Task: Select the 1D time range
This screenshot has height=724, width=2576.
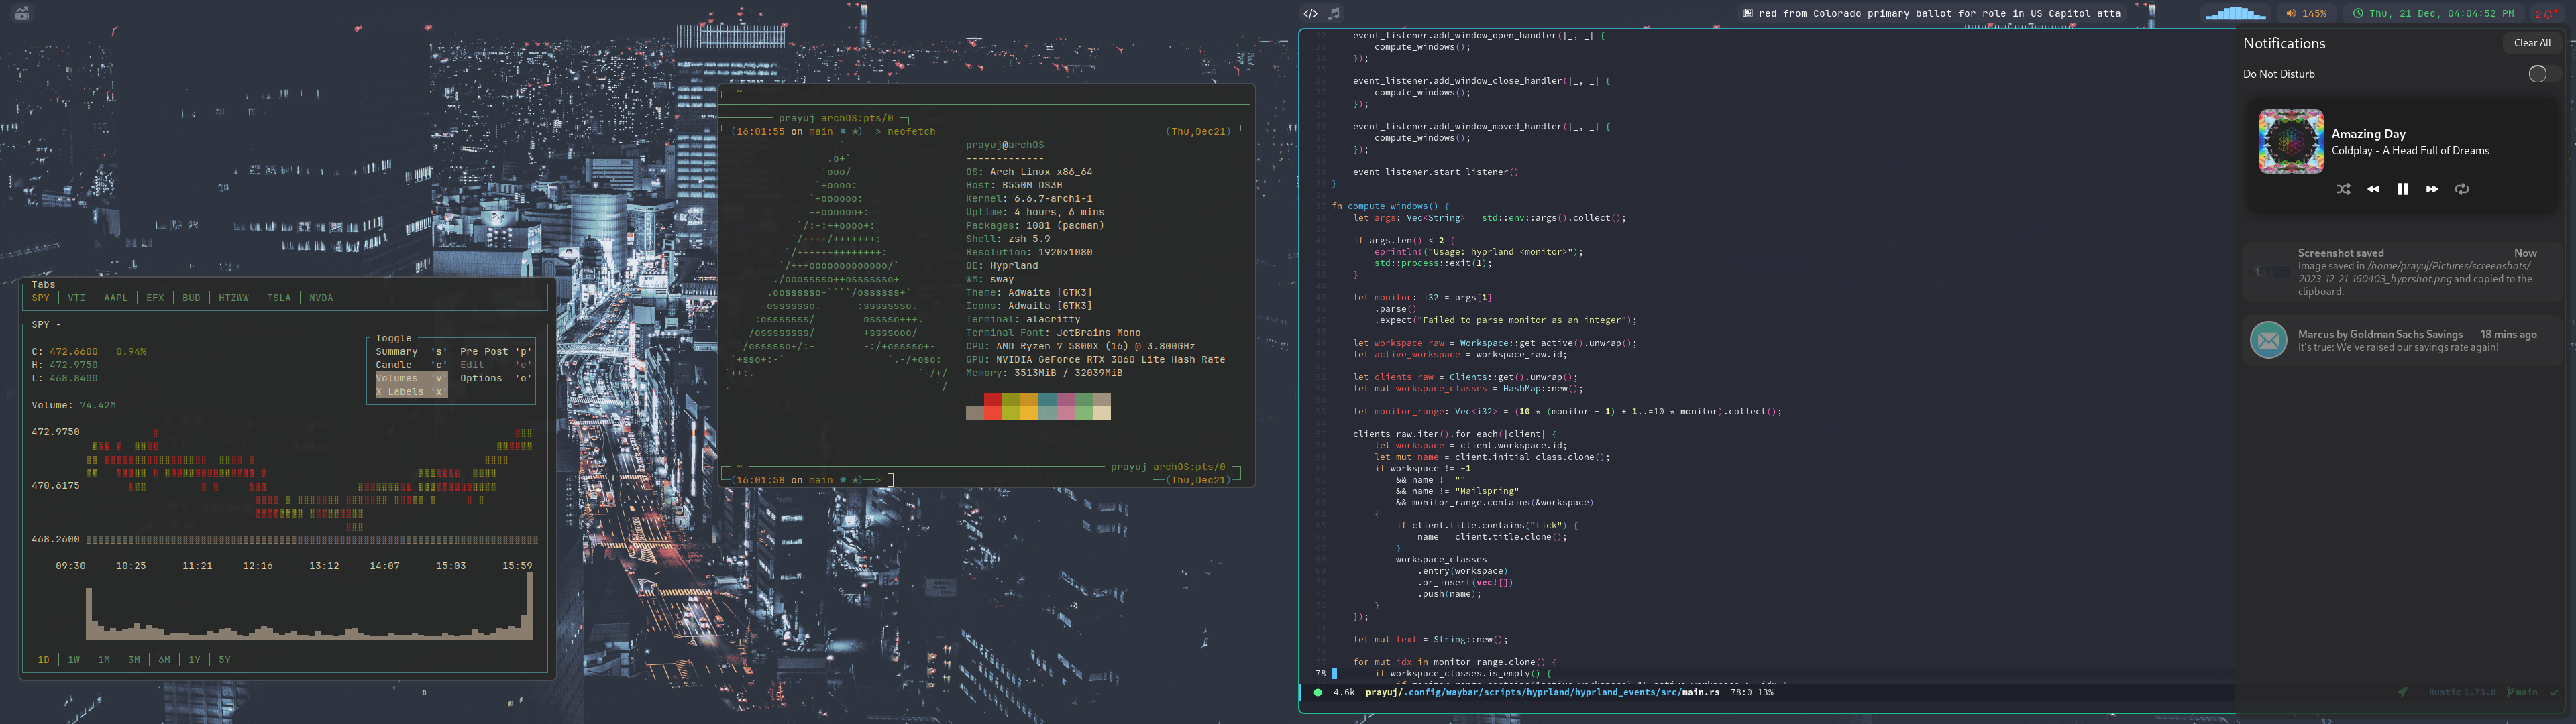Action: pyautogui.click(x=43, y=660)
